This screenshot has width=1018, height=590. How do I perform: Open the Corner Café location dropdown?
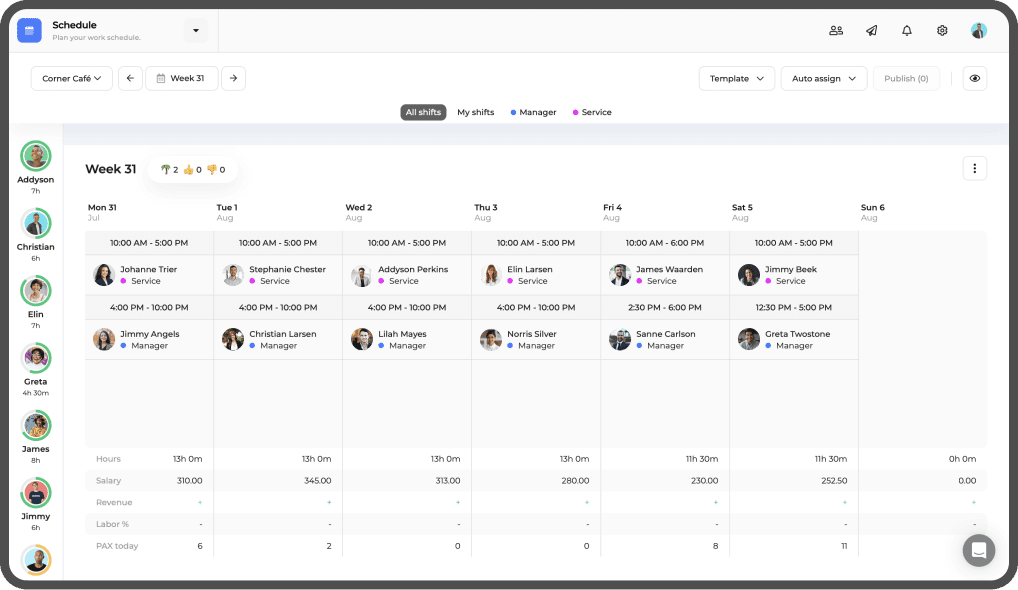click(x=72, y=79)
